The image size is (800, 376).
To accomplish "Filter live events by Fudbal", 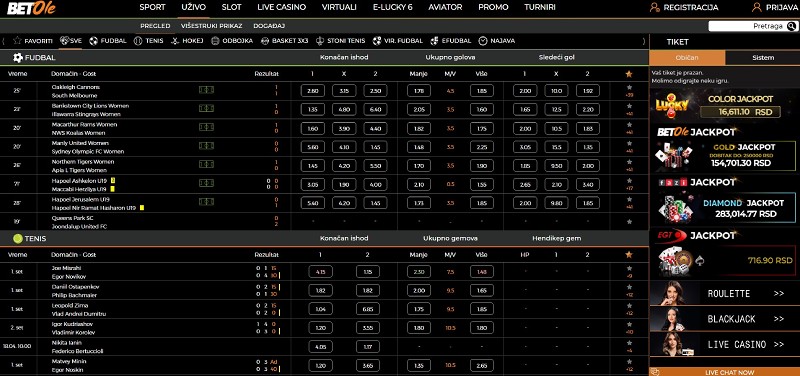I will [108, 41].
